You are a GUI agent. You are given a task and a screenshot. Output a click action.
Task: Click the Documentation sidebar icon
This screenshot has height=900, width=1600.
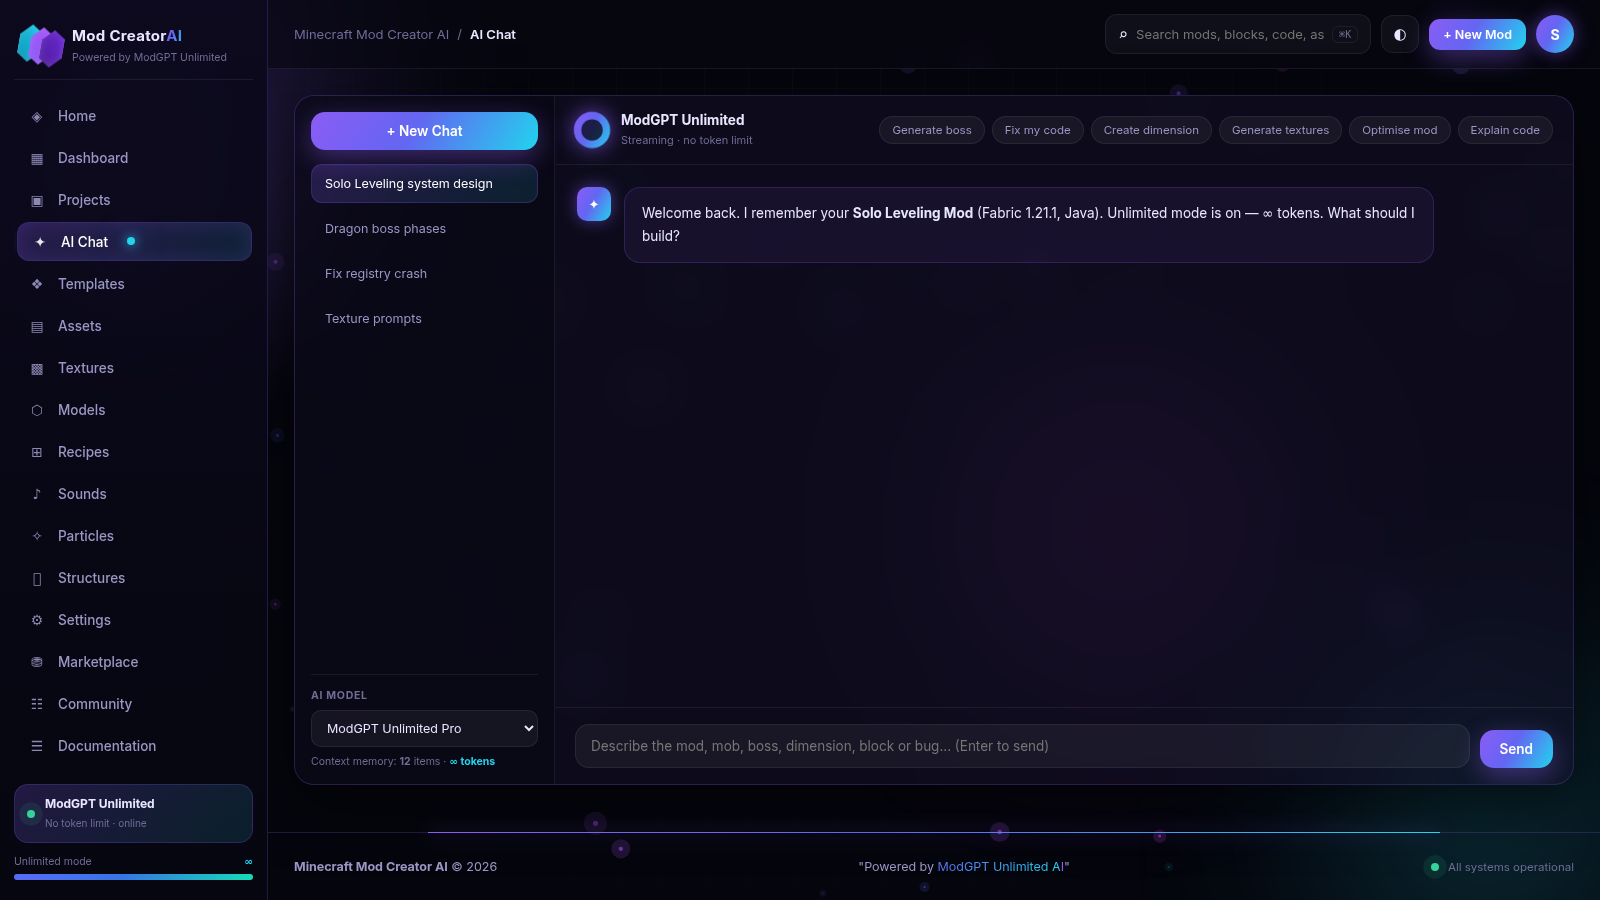37,747
